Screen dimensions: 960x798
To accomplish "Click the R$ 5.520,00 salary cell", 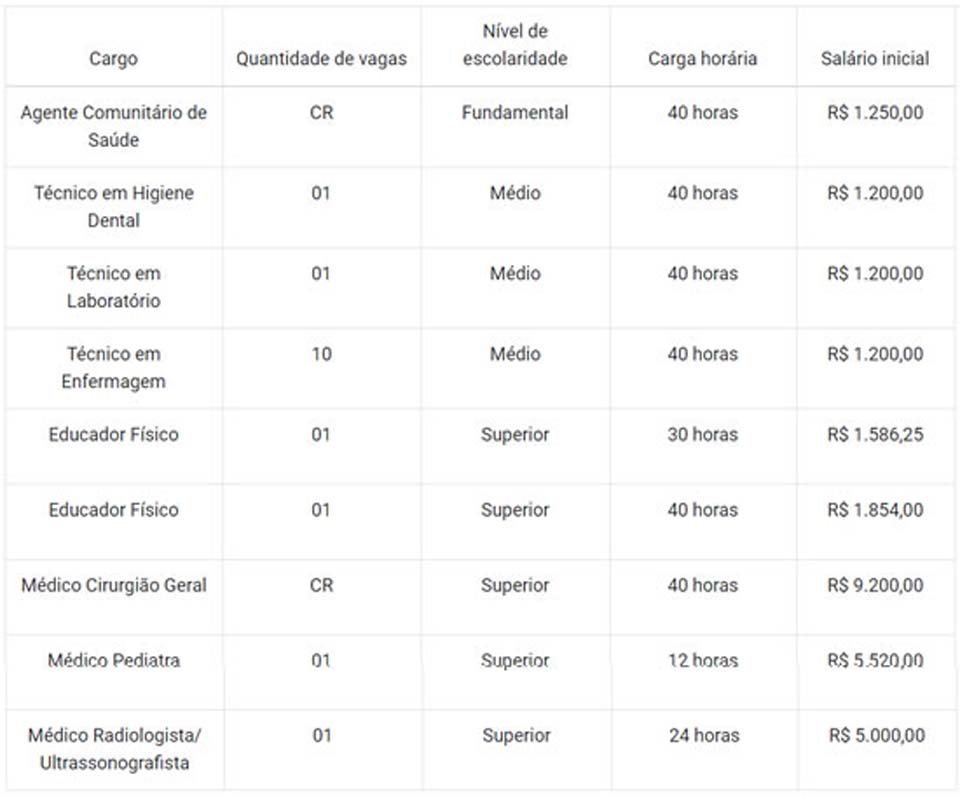I will [875, 660].
